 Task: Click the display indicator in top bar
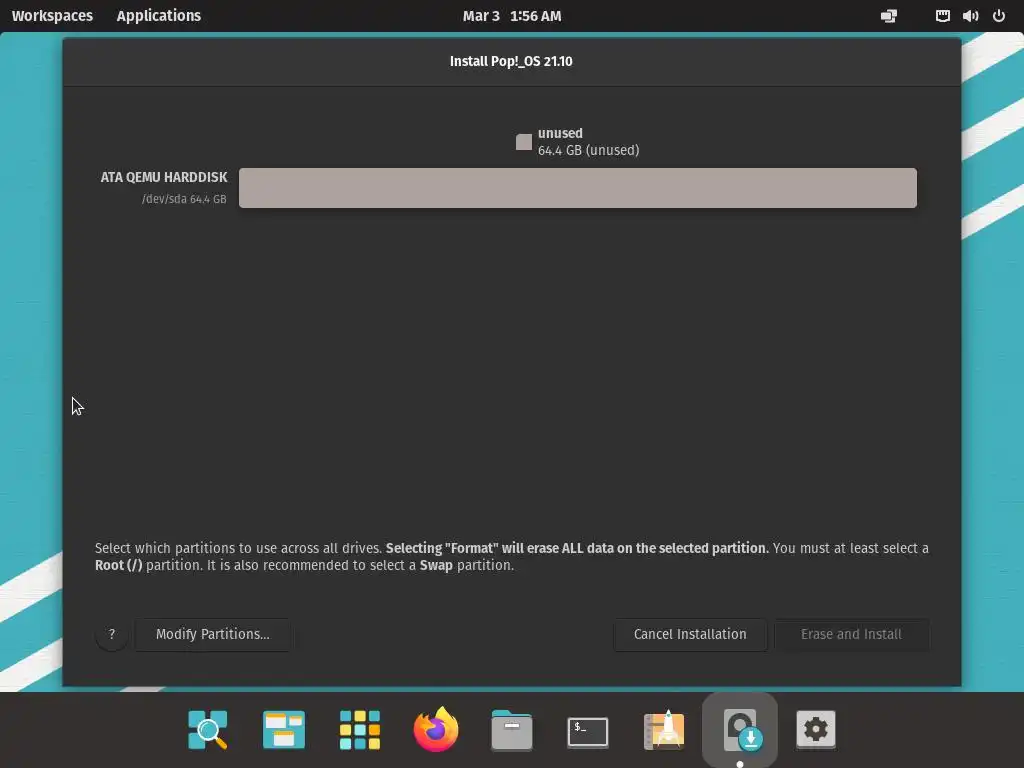(x=889, y=16)
